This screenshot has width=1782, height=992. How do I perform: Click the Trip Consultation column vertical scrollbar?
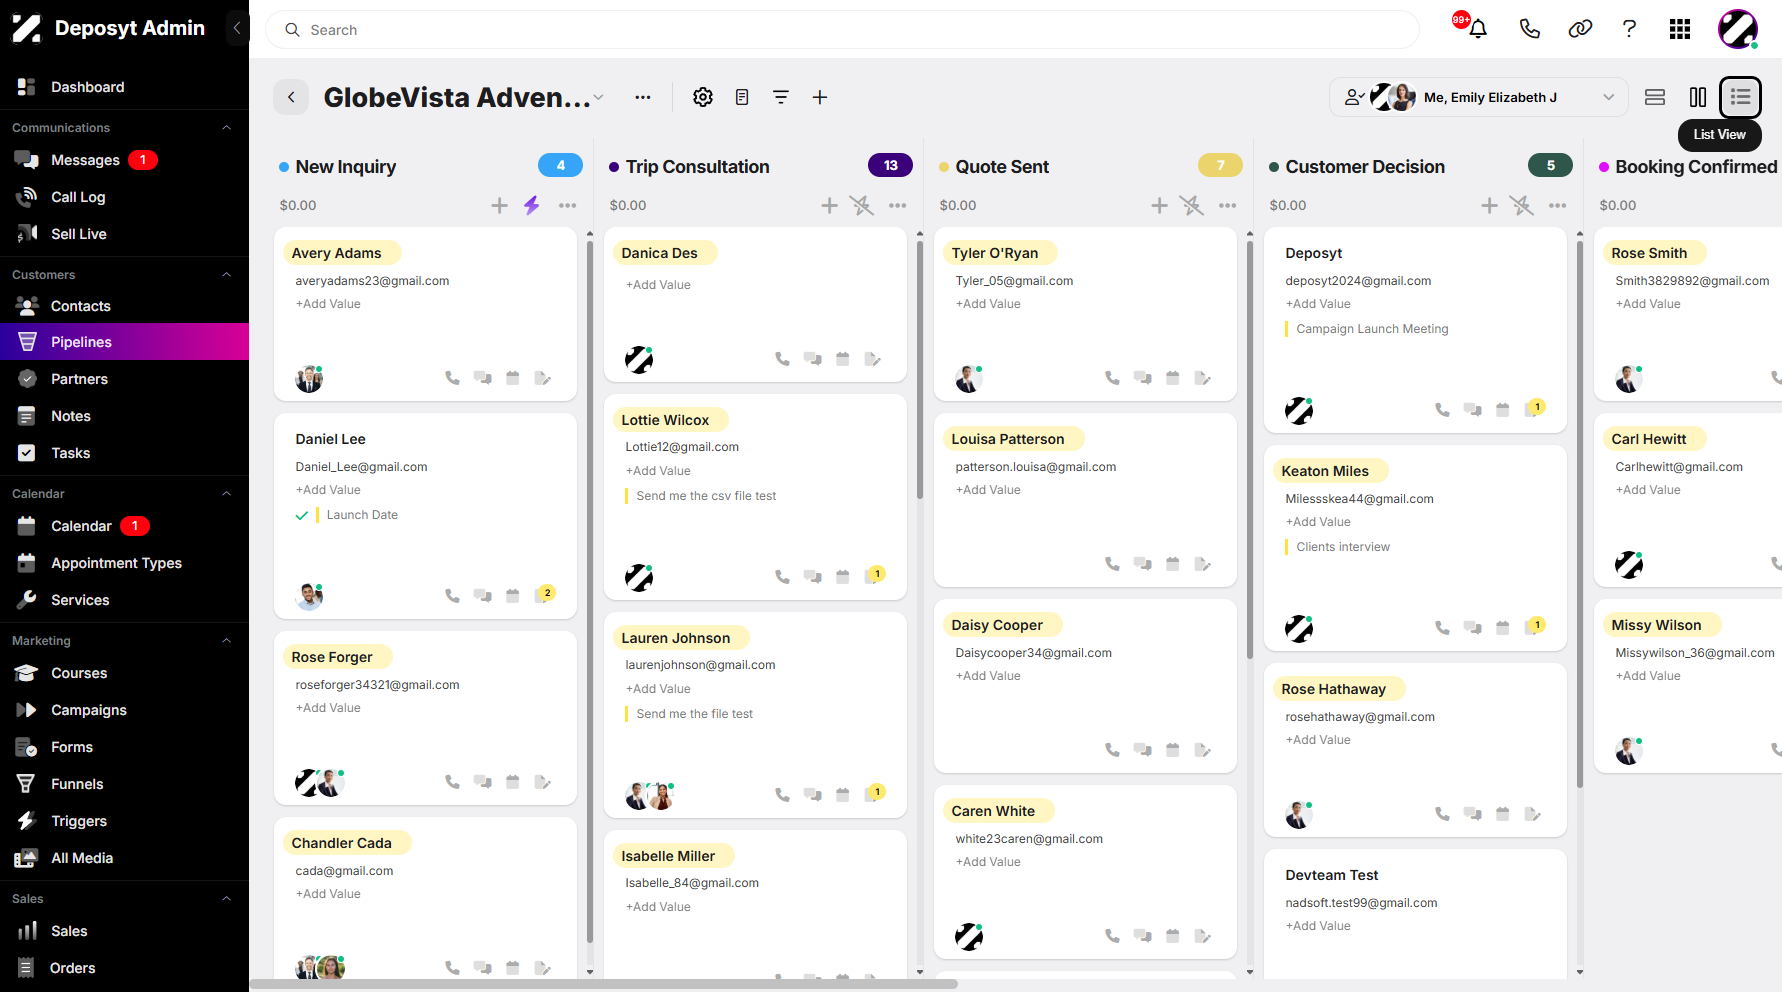[x=920, y=370]
